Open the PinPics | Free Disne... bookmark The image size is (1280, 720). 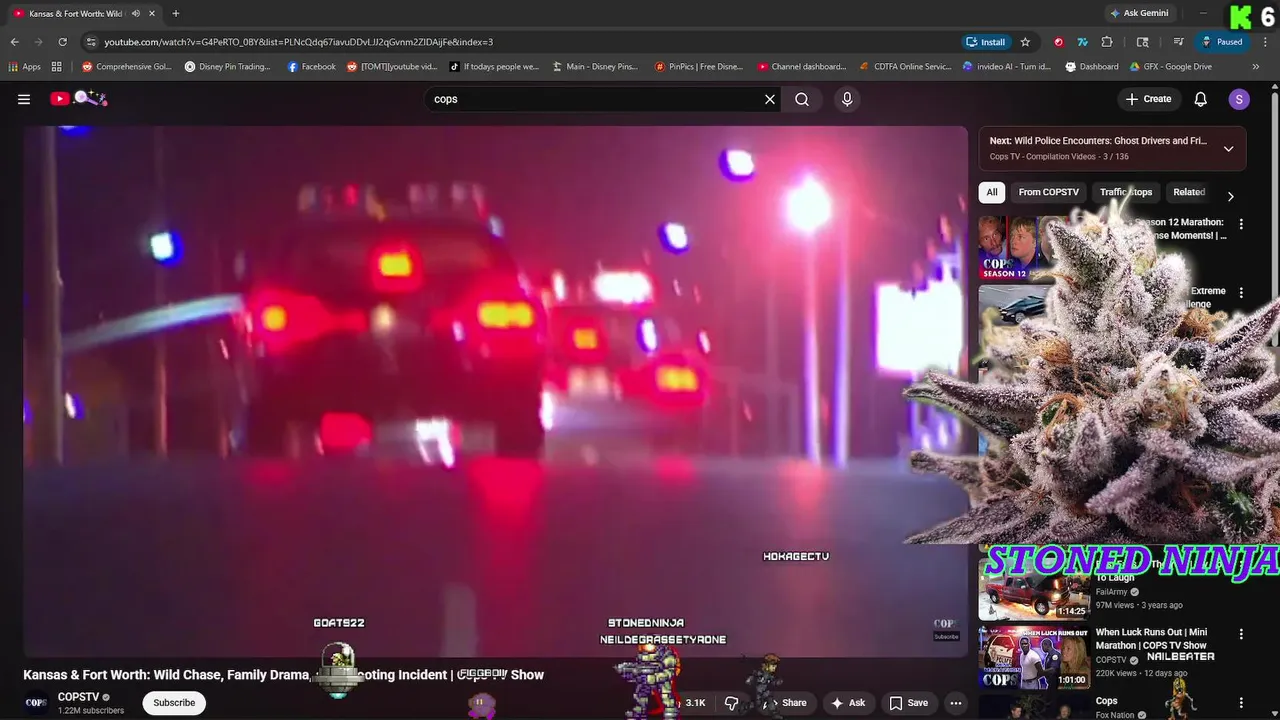click(698, 67)
